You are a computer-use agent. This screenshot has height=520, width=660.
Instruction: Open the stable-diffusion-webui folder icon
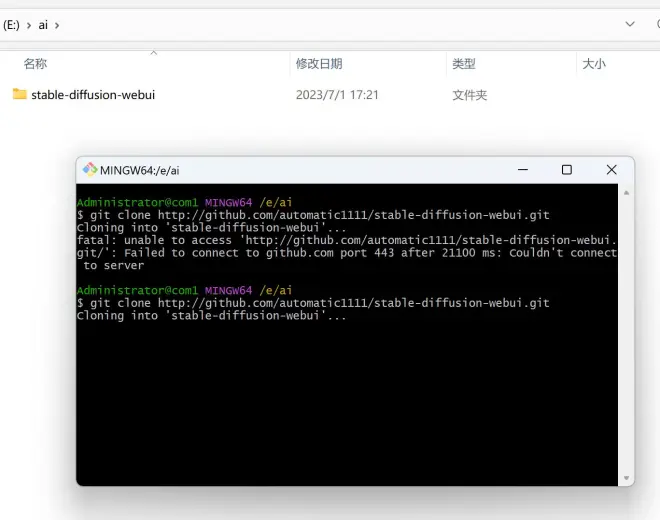(19, 94)
